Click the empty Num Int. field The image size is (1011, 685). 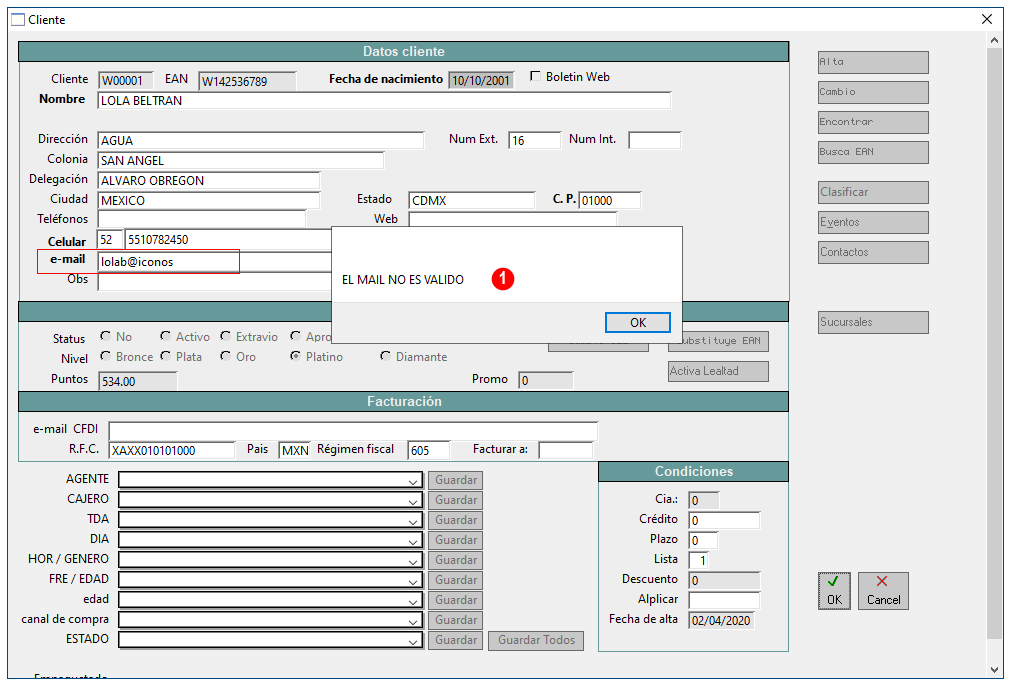654,141
